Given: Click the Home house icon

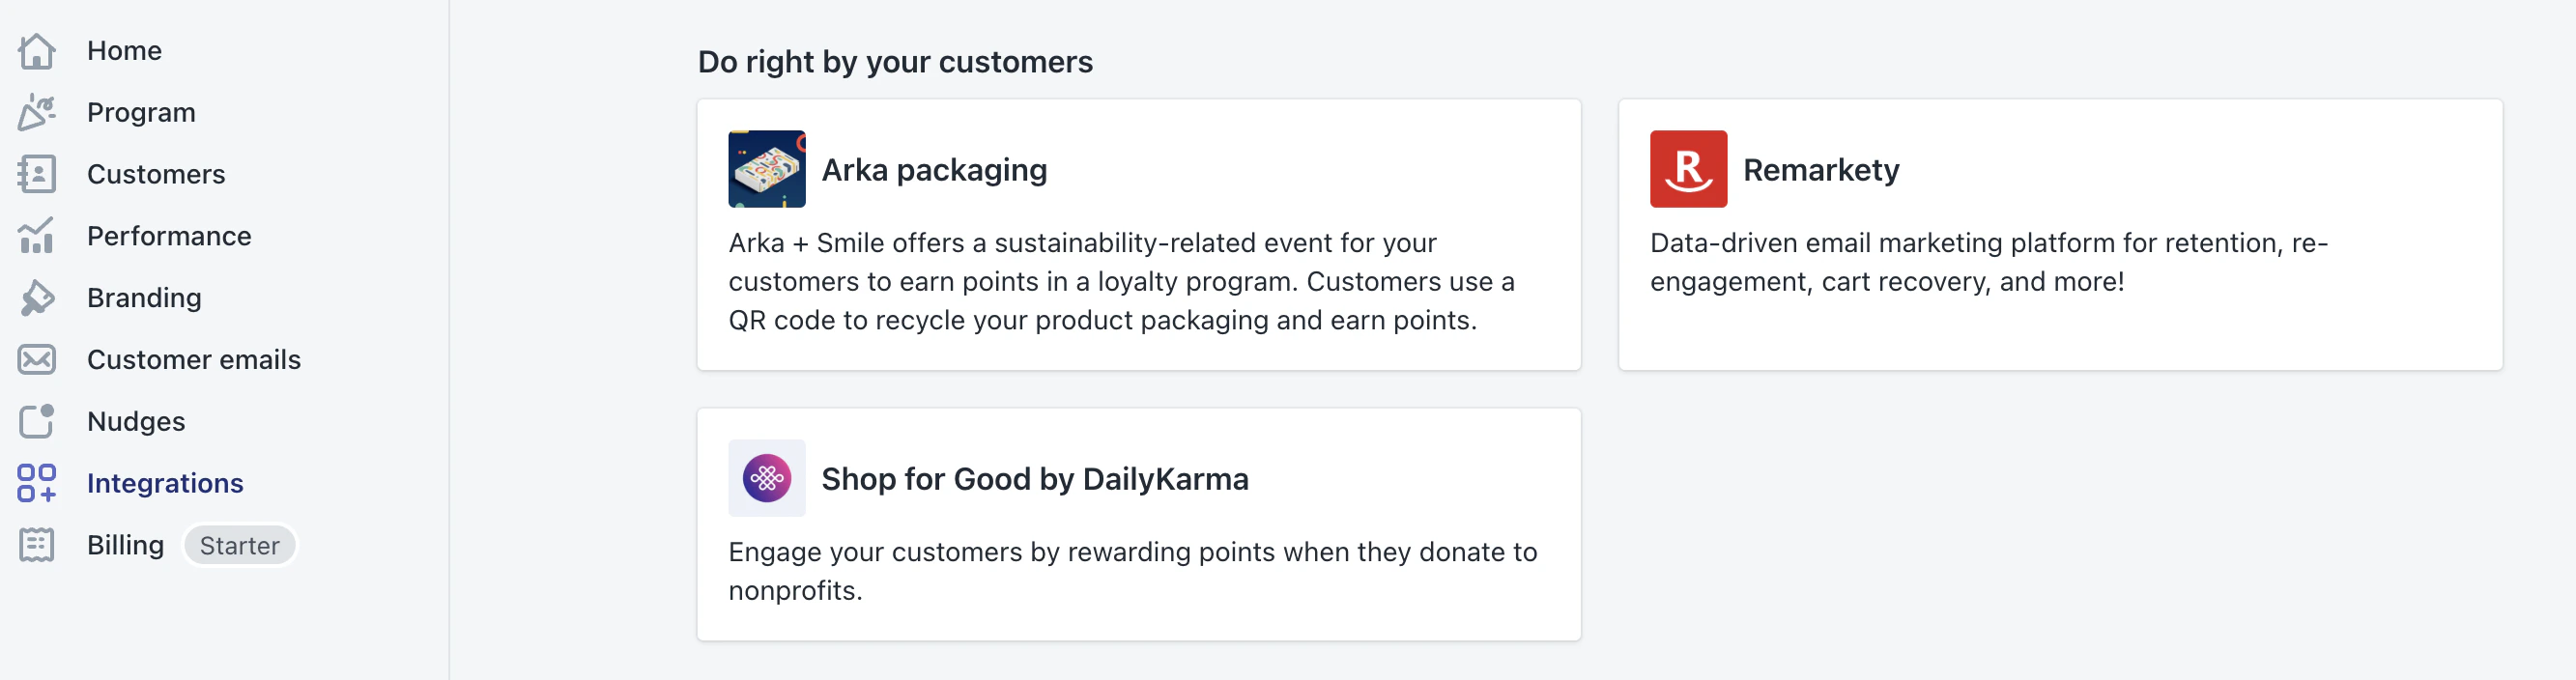Looking at the screenshot, I should coord(36,51).
